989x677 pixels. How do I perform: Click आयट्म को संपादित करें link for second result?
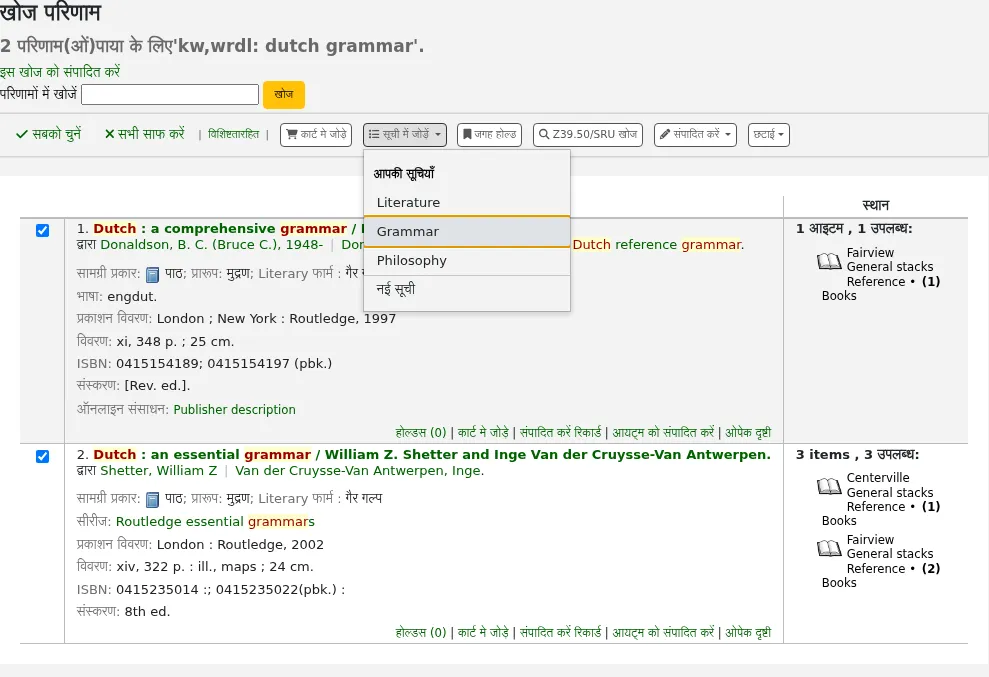tap(664, 633)
